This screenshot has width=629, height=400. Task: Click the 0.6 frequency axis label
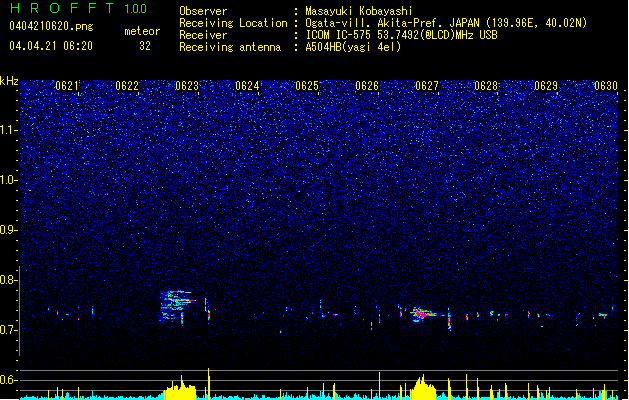tap(9, 380)
